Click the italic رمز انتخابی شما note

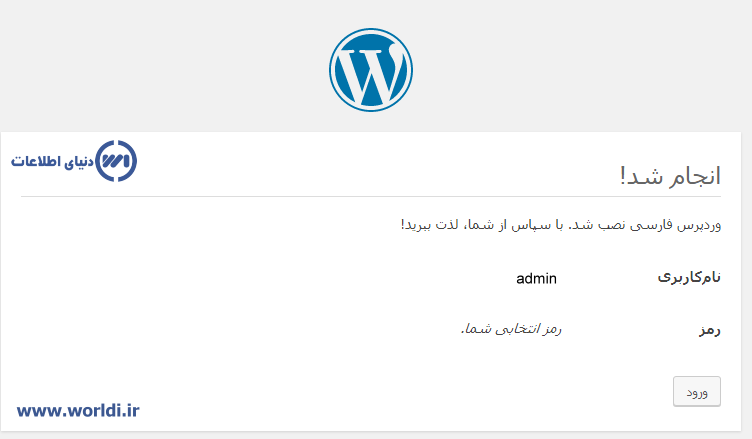pos(511,329)
